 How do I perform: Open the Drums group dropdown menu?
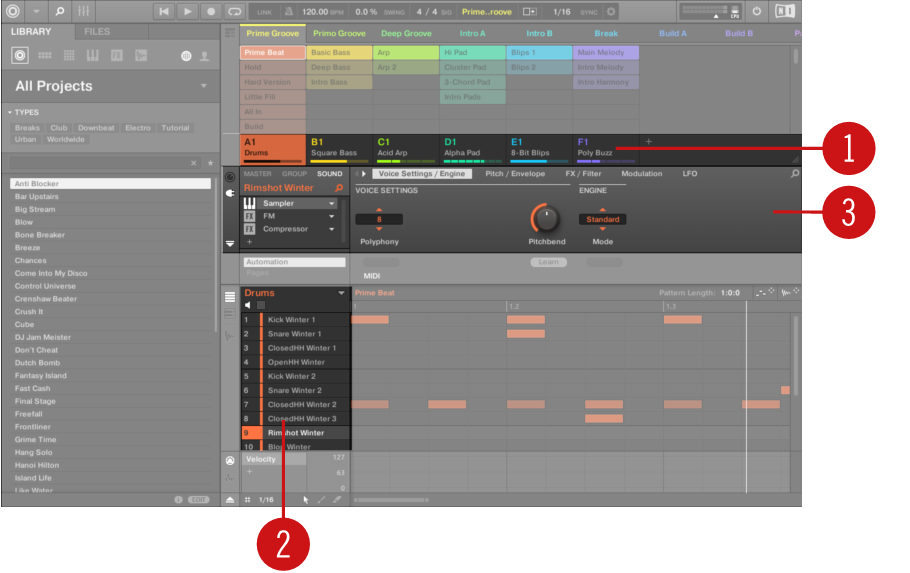342,293
